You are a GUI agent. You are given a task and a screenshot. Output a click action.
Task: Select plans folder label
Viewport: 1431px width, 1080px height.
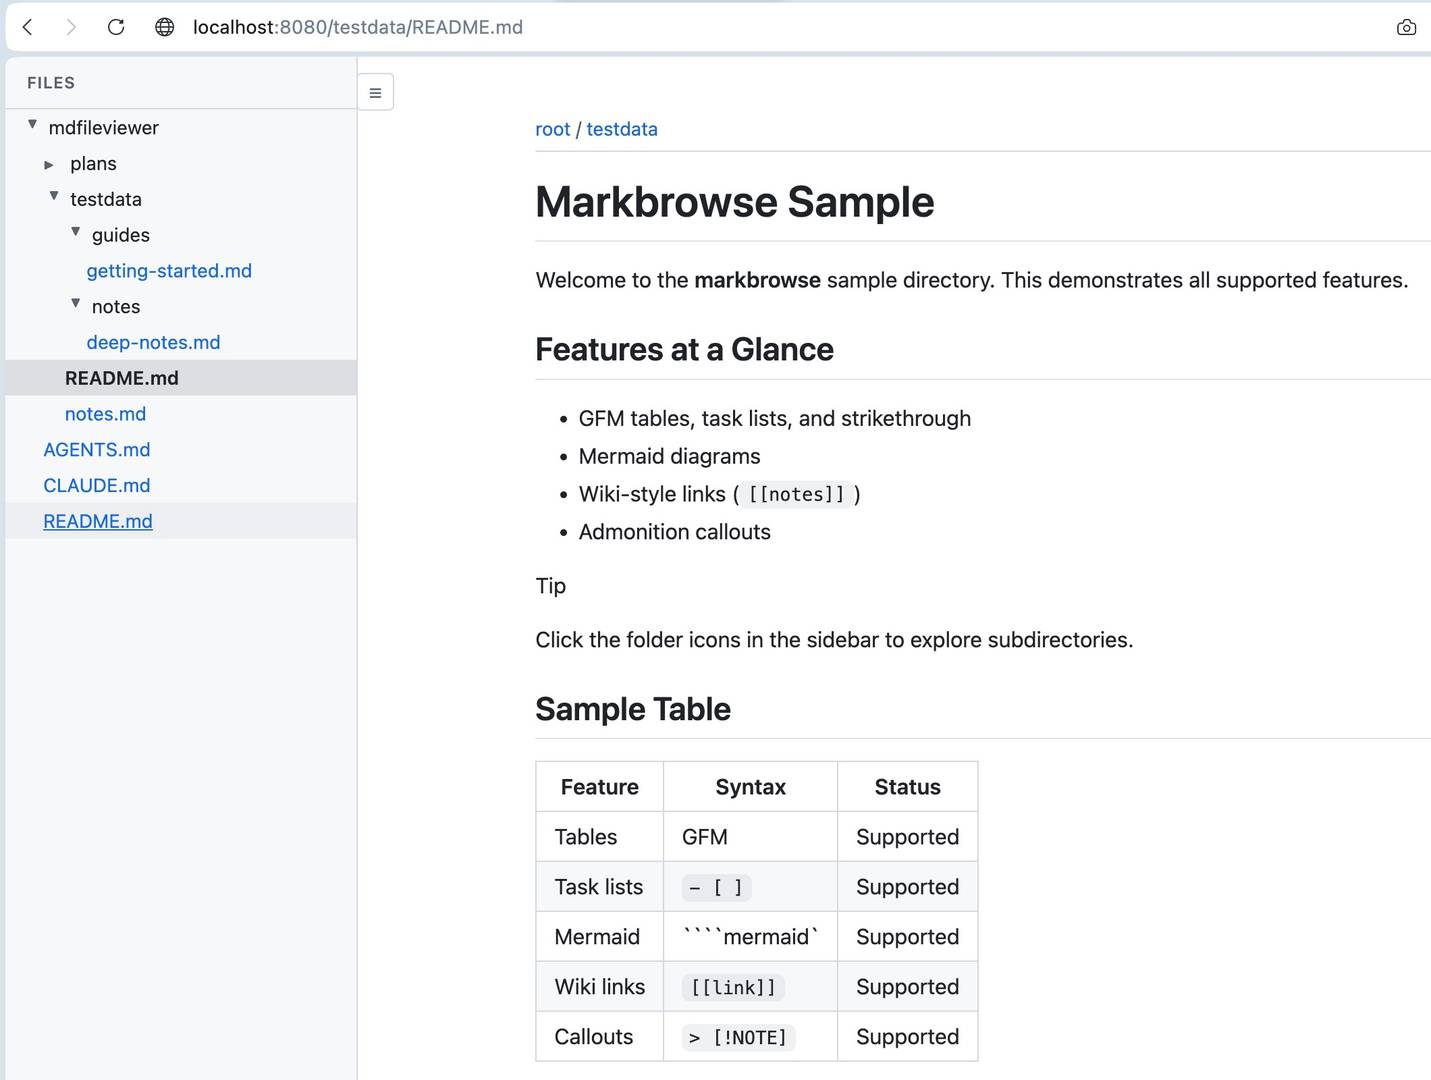[x=93, y=164]
